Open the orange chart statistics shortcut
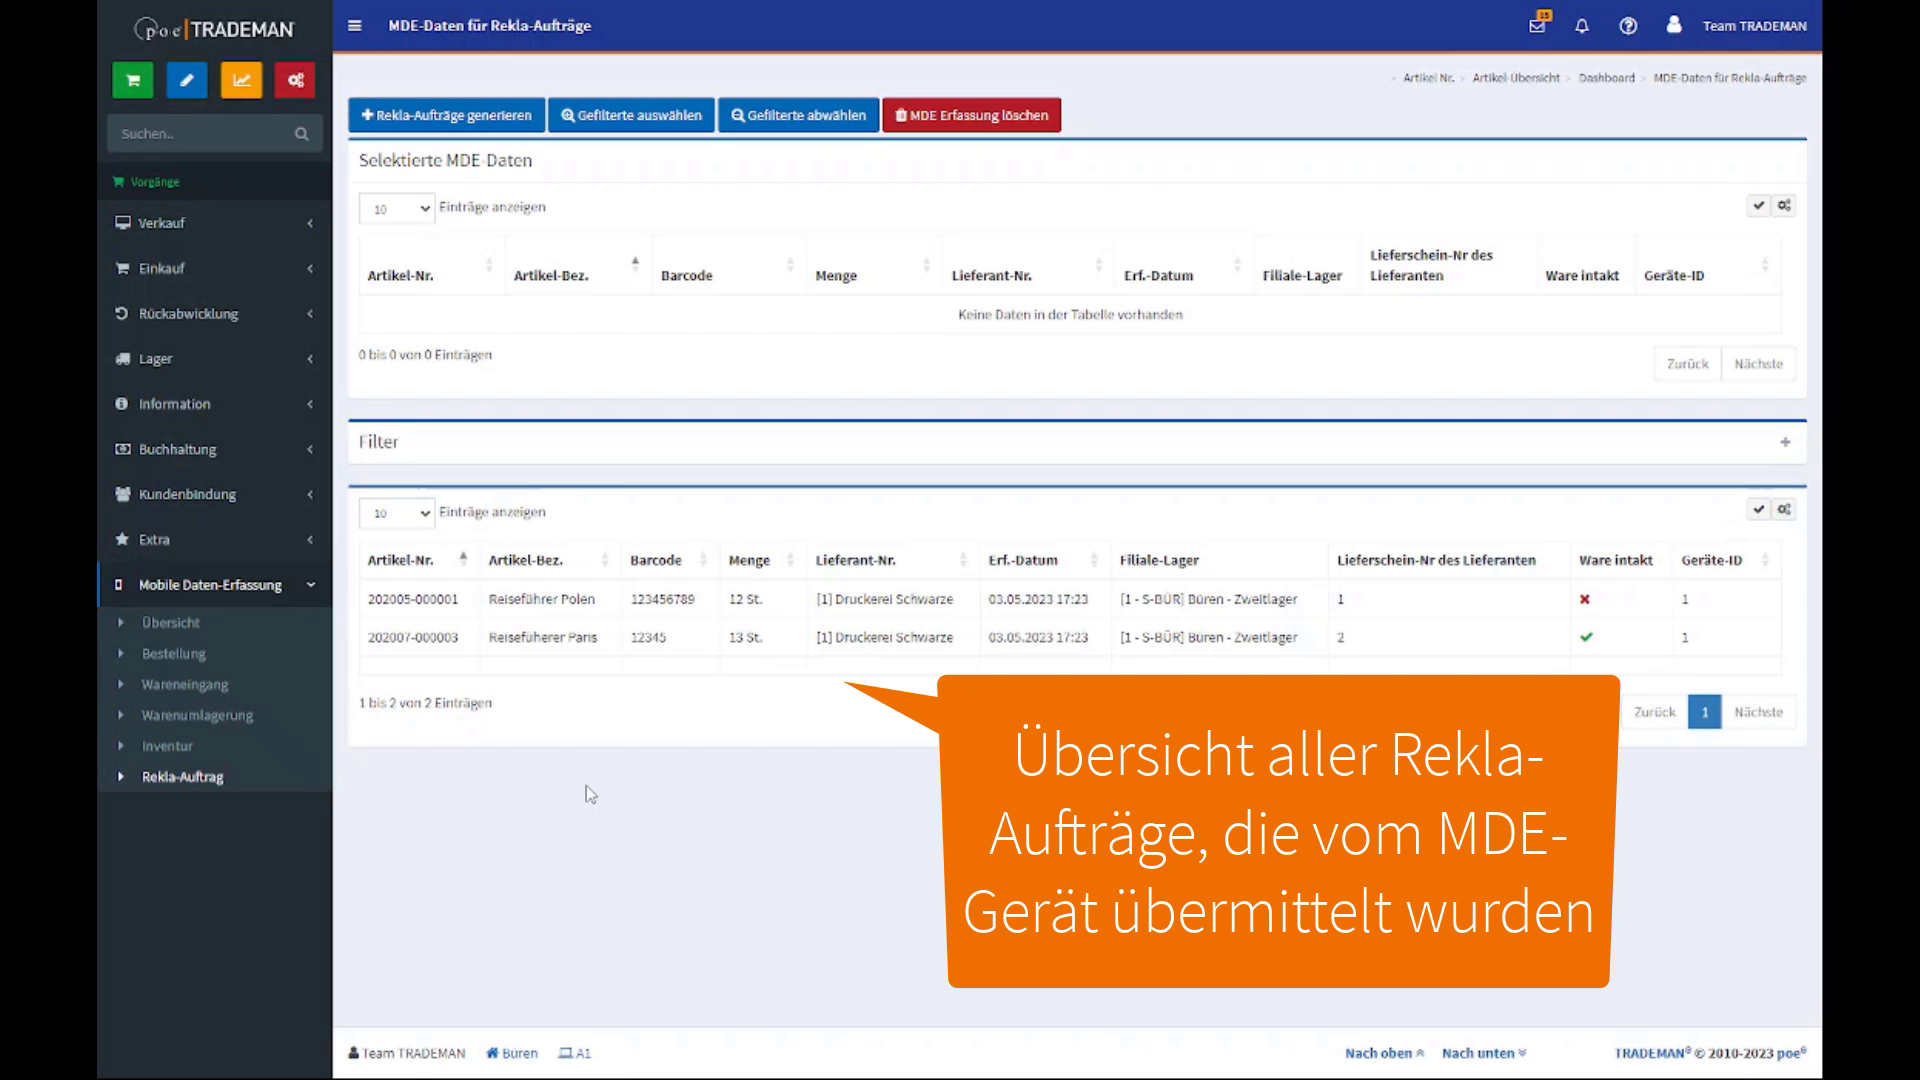This screenshot has width=1920, height=1080. [x=241, y=81]
